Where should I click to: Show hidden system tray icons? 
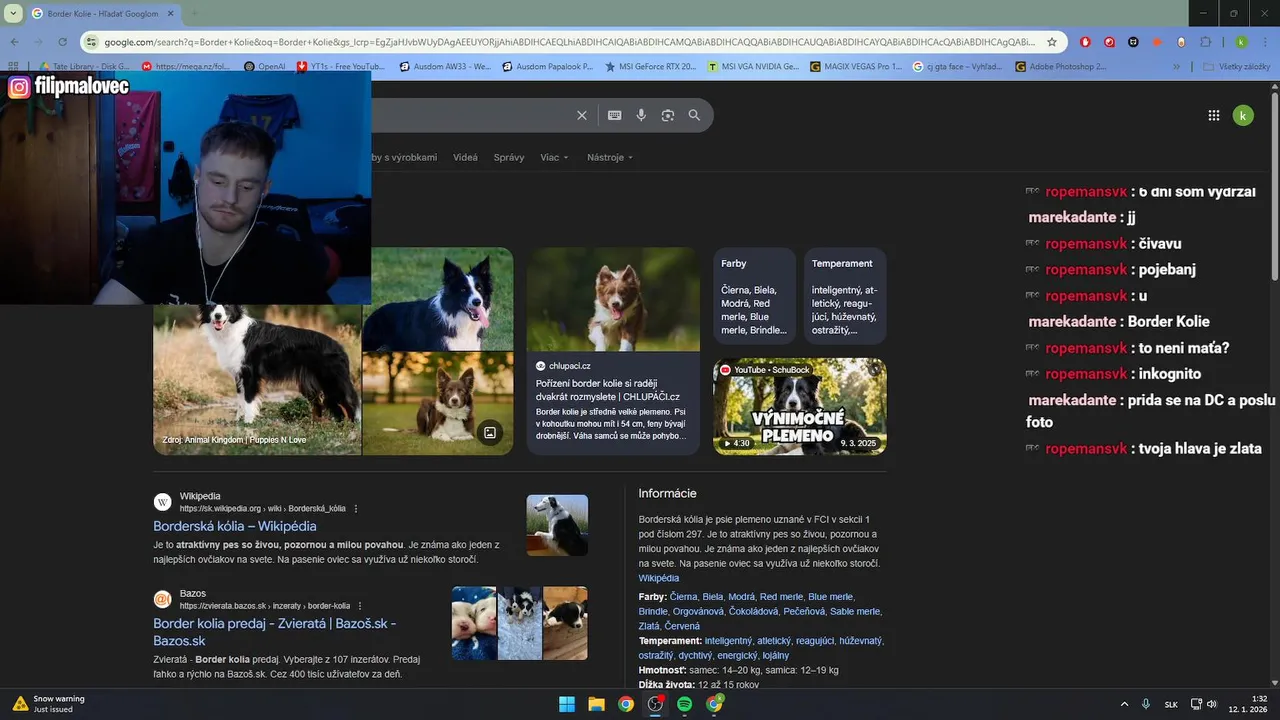(1124, 704)
